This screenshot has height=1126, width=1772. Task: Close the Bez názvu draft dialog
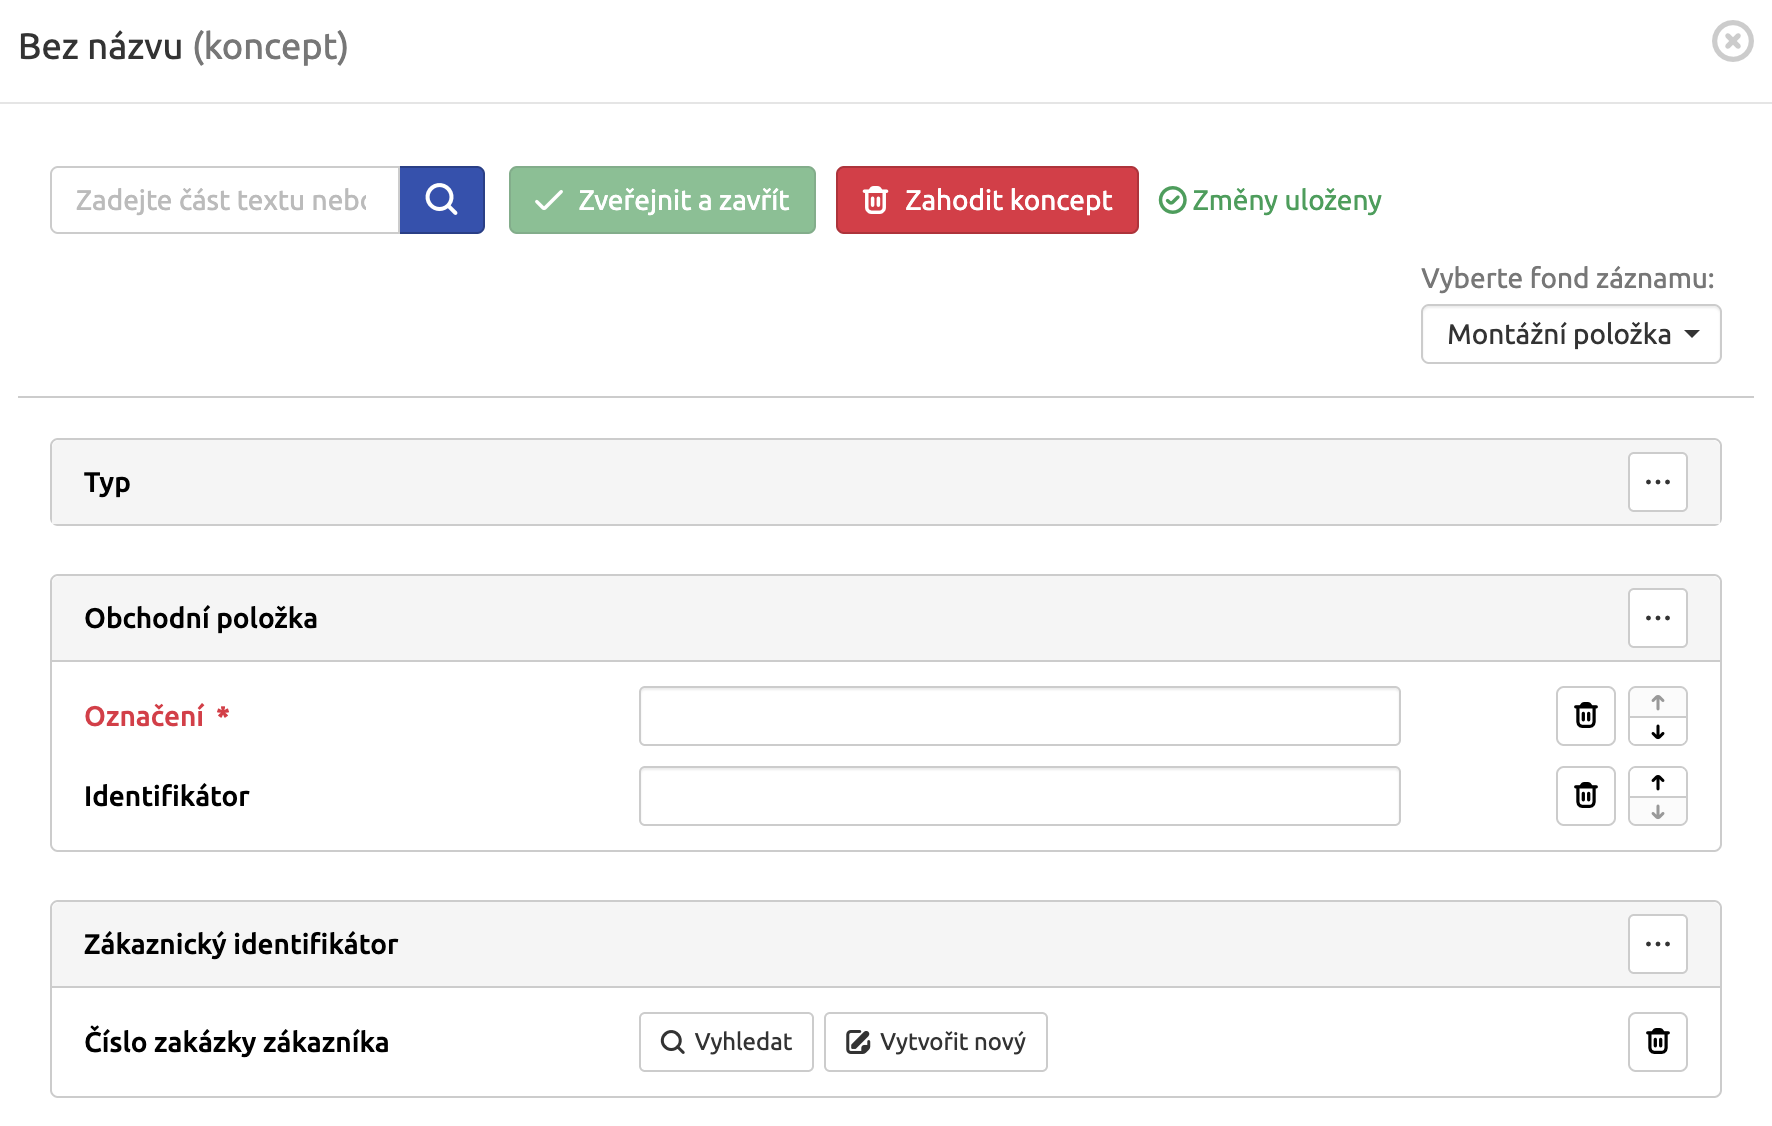click(x=1732, y=42)
